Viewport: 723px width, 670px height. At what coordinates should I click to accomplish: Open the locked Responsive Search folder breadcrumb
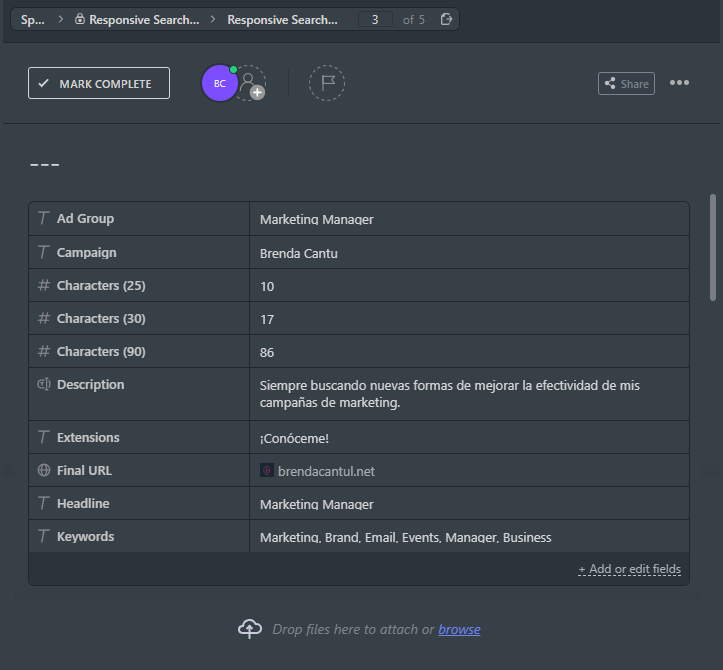(137, 19)
